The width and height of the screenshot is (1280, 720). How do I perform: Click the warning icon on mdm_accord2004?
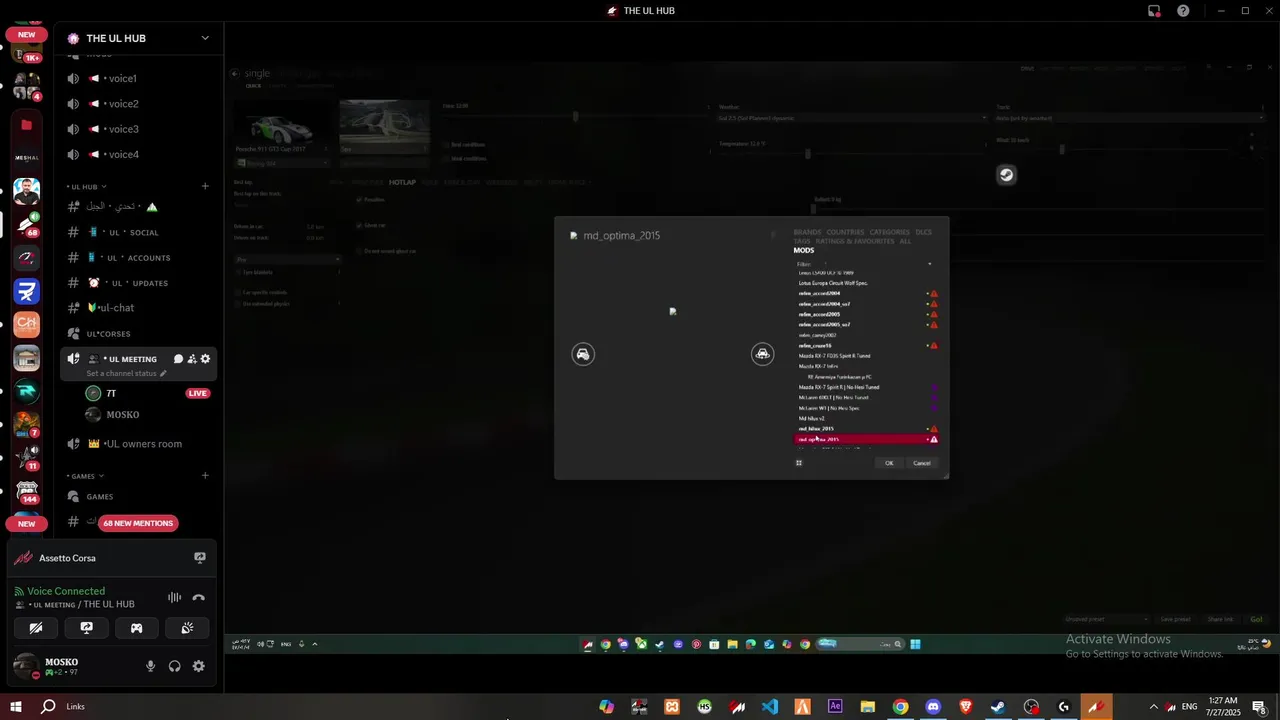[x=934, y=294]
